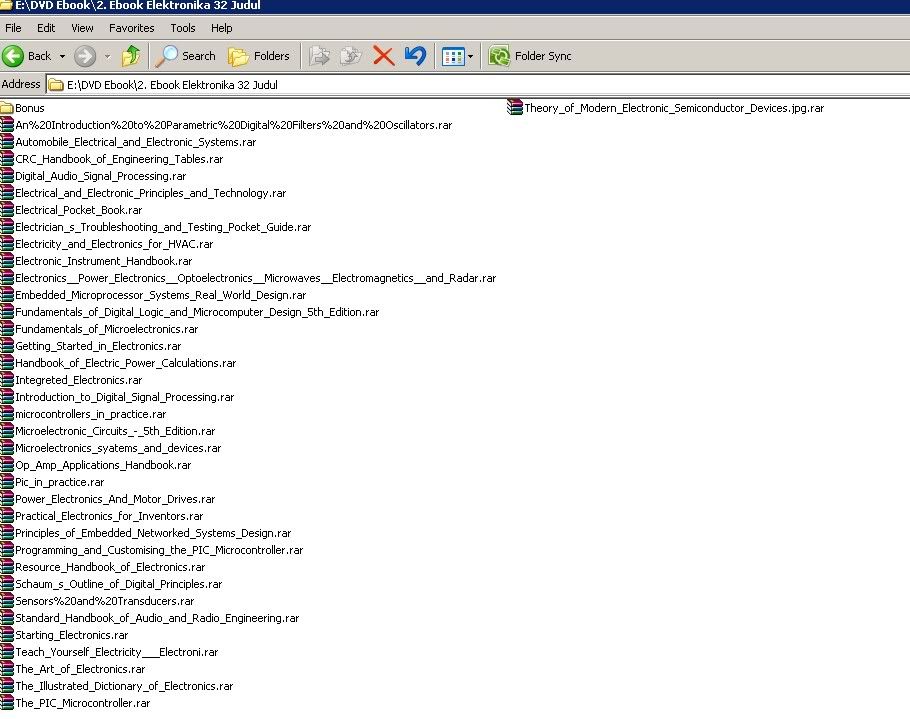910x719 pixels.
Task: Open the View menu
Action: click(82, 28)
